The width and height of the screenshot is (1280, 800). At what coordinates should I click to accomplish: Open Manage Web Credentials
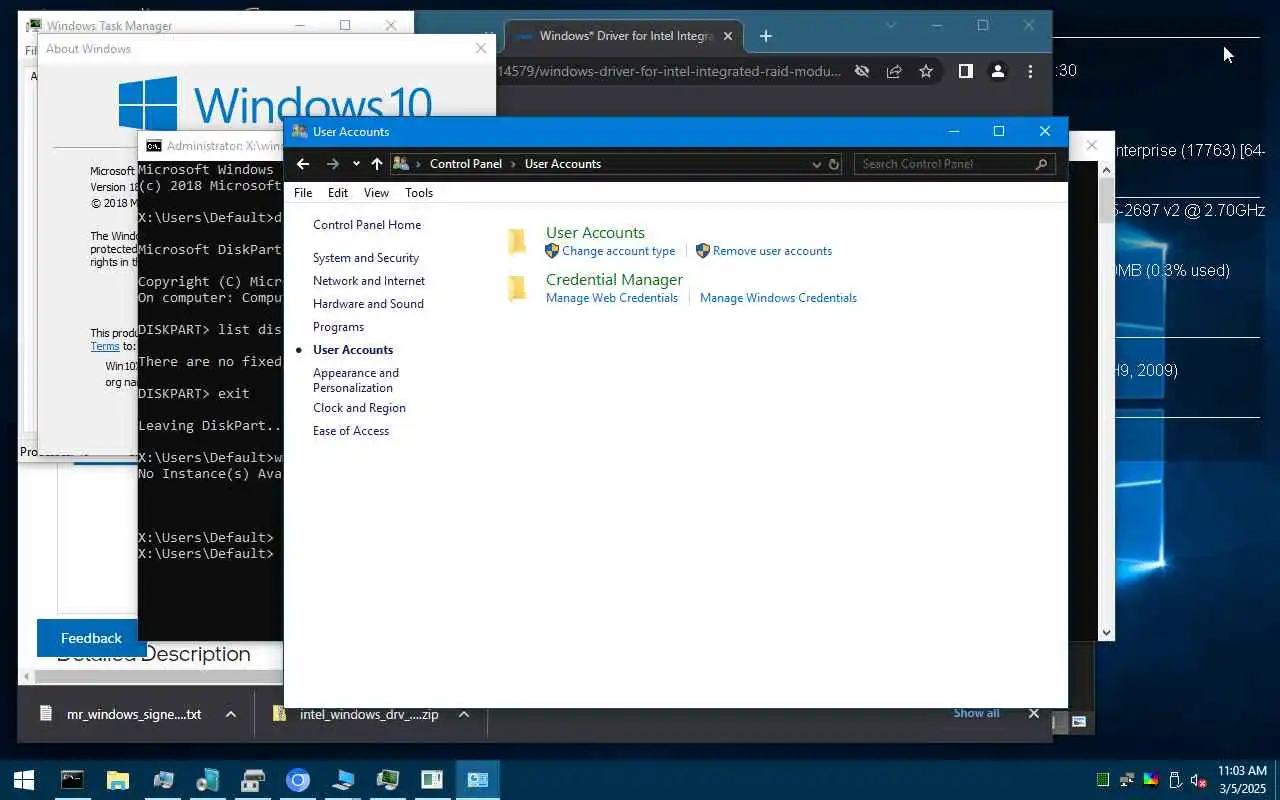[612, 298]
